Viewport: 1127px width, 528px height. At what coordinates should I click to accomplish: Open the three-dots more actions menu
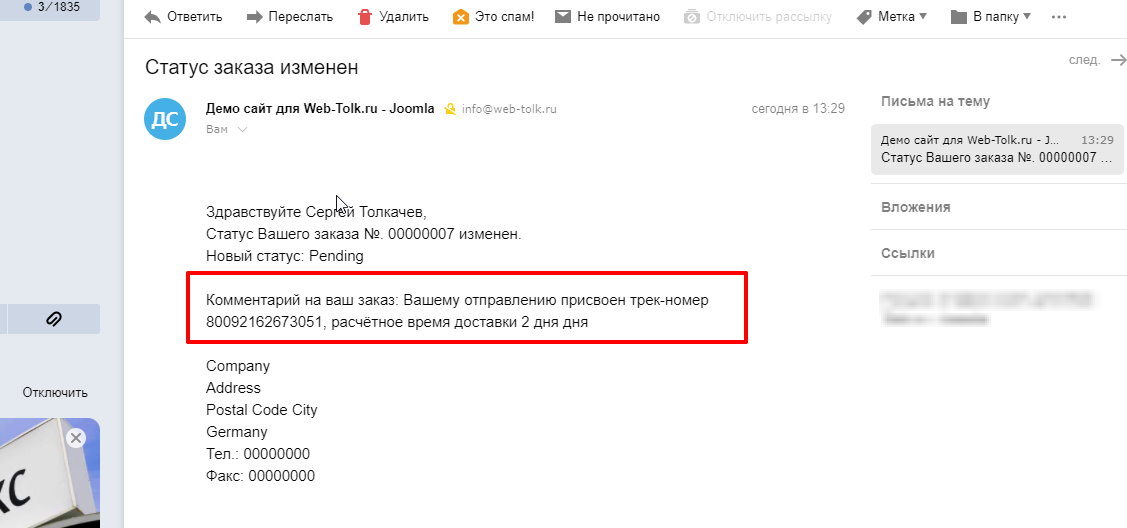(1059, 17)
